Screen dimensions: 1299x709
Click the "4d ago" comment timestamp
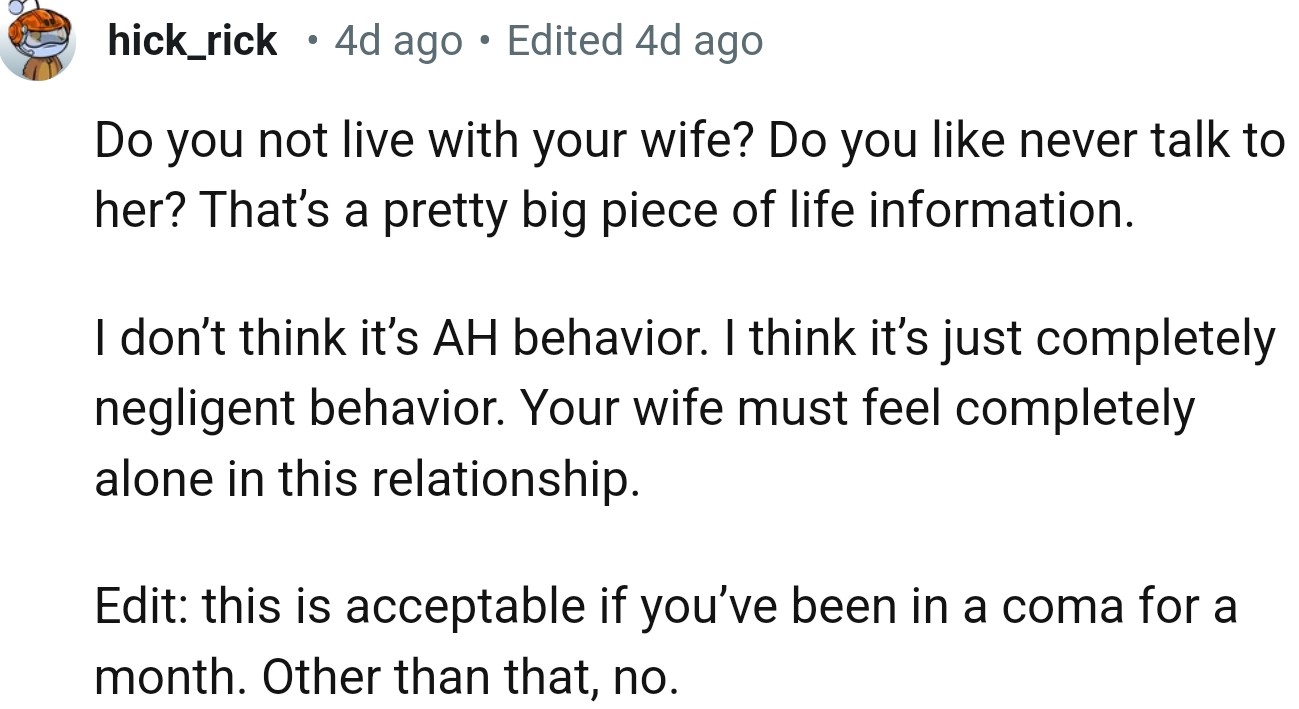[x=398, y=41]
